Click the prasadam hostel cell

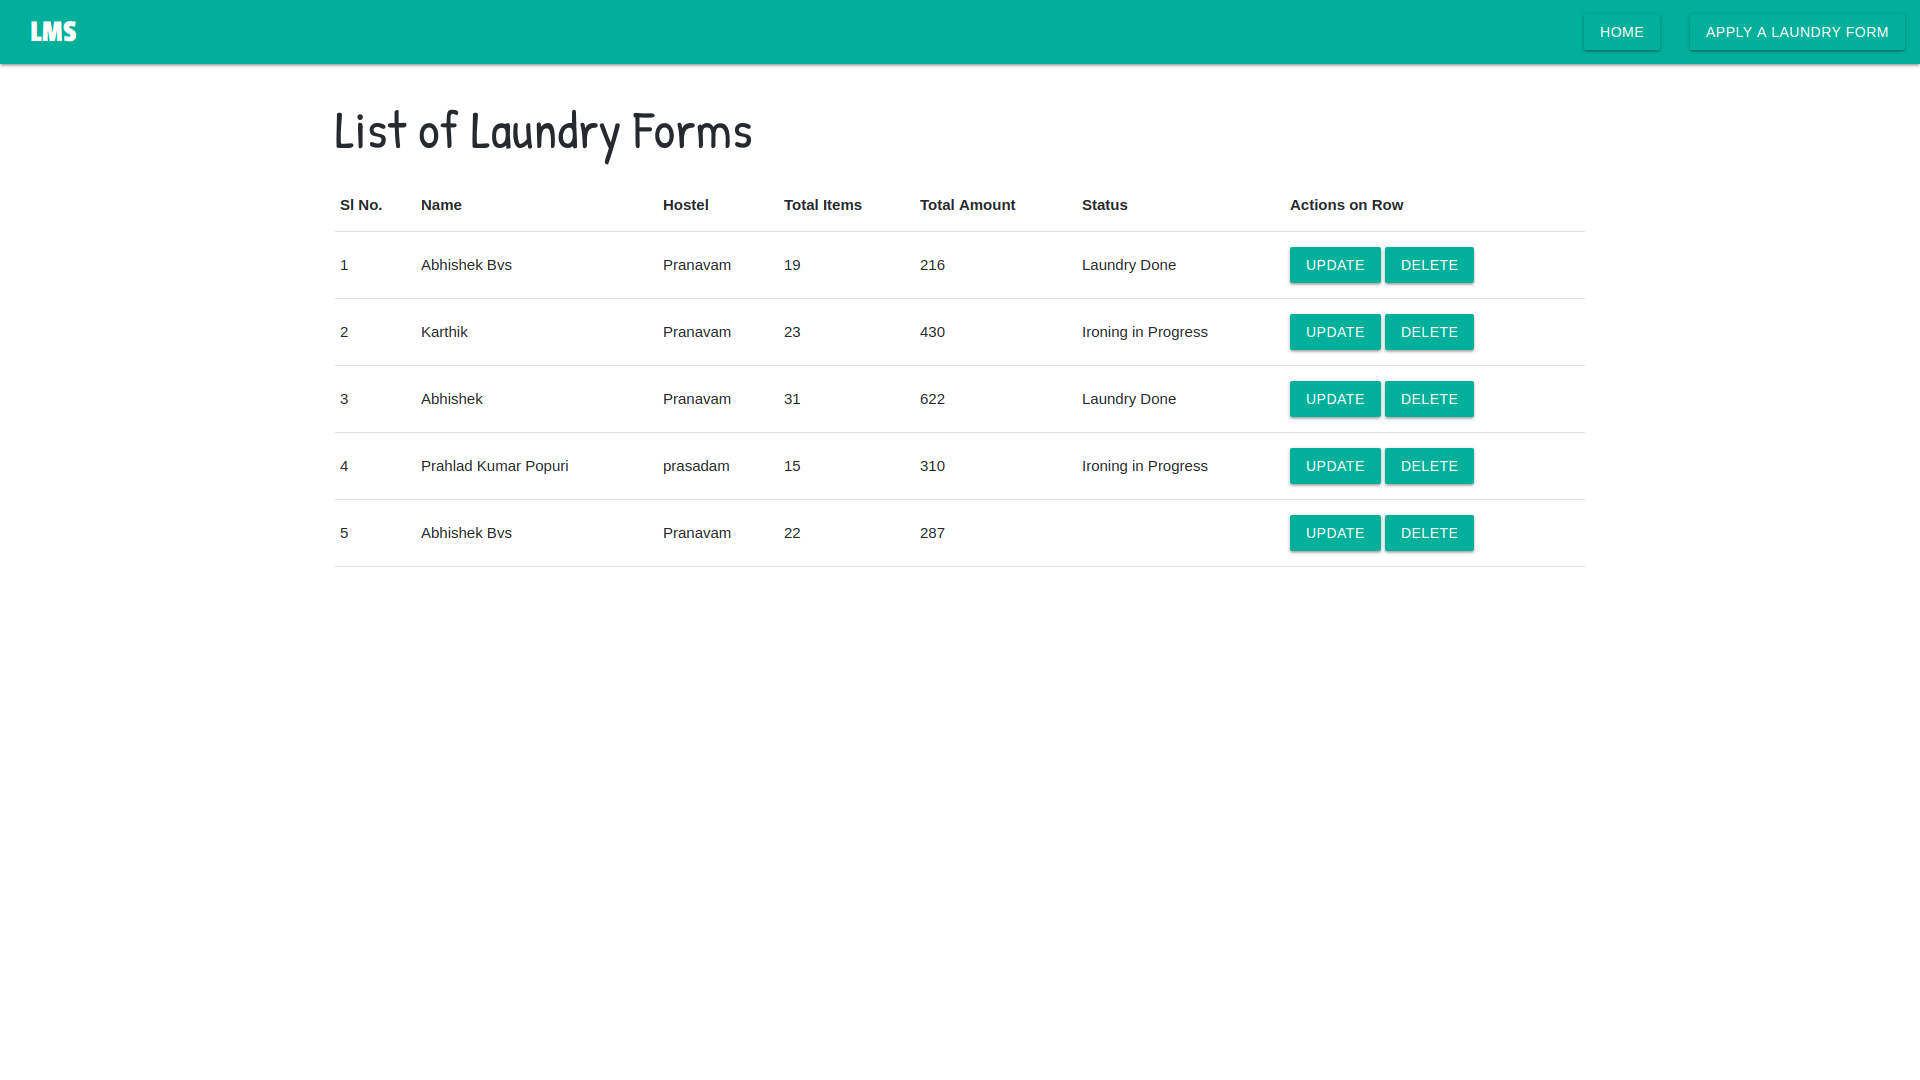pos(696,466)
